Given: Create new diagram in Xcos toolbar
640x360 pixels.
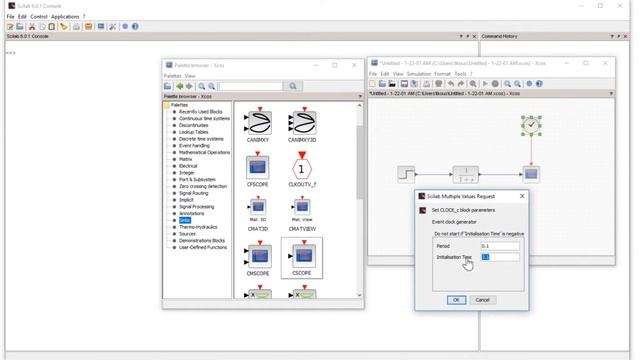Looking at the screenshot, I should click(372, 84).
